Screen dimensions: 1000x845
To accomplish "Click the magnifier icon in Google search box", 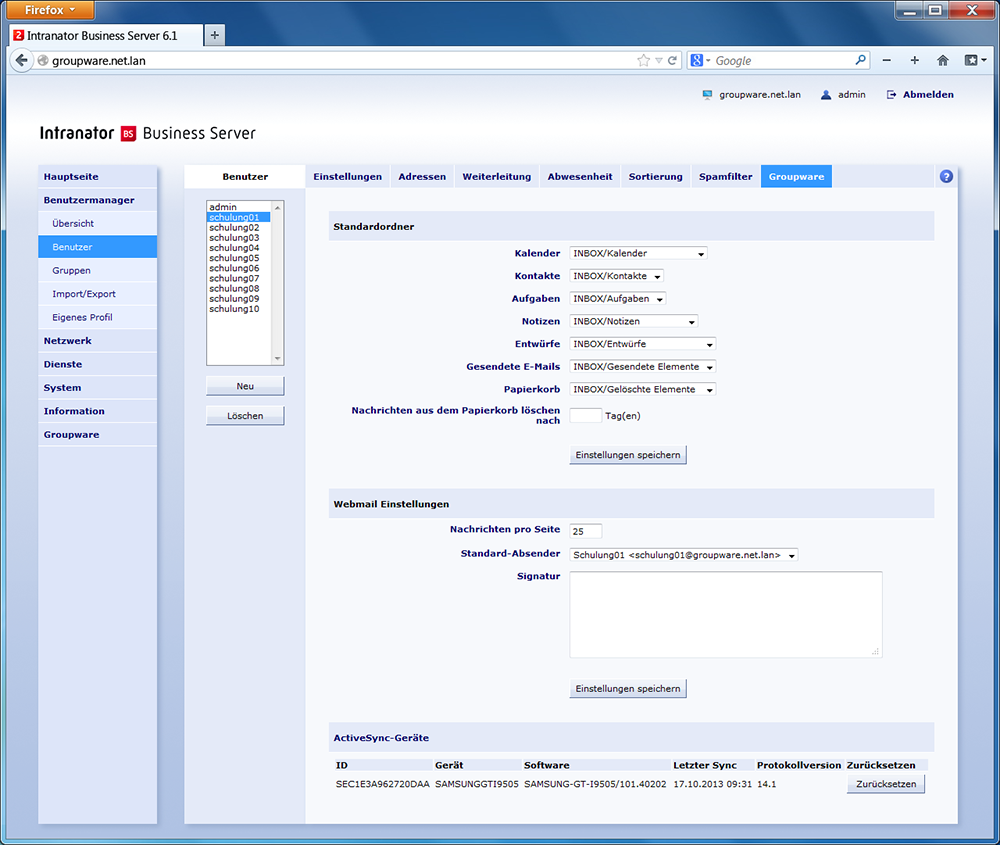I will 861,60.
